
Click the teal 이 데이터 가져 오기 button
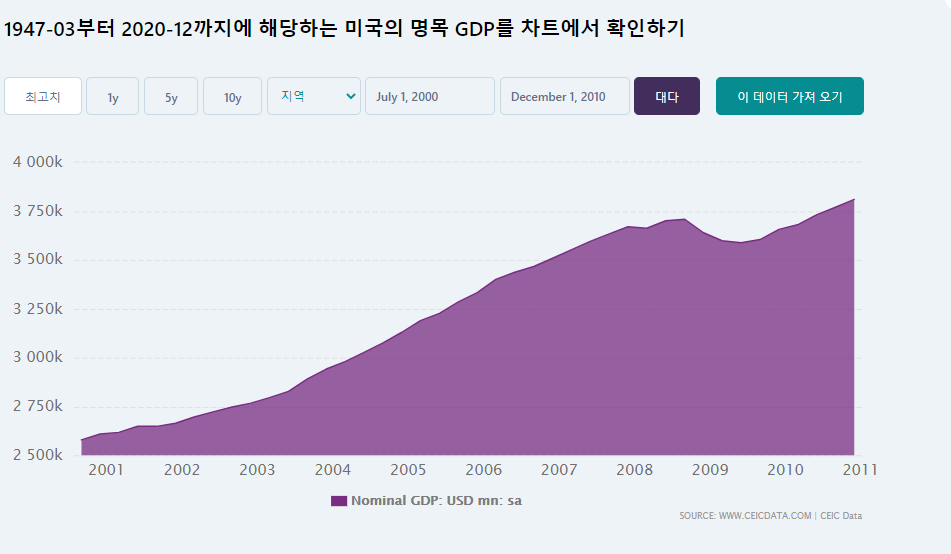[x=789, y=97]
